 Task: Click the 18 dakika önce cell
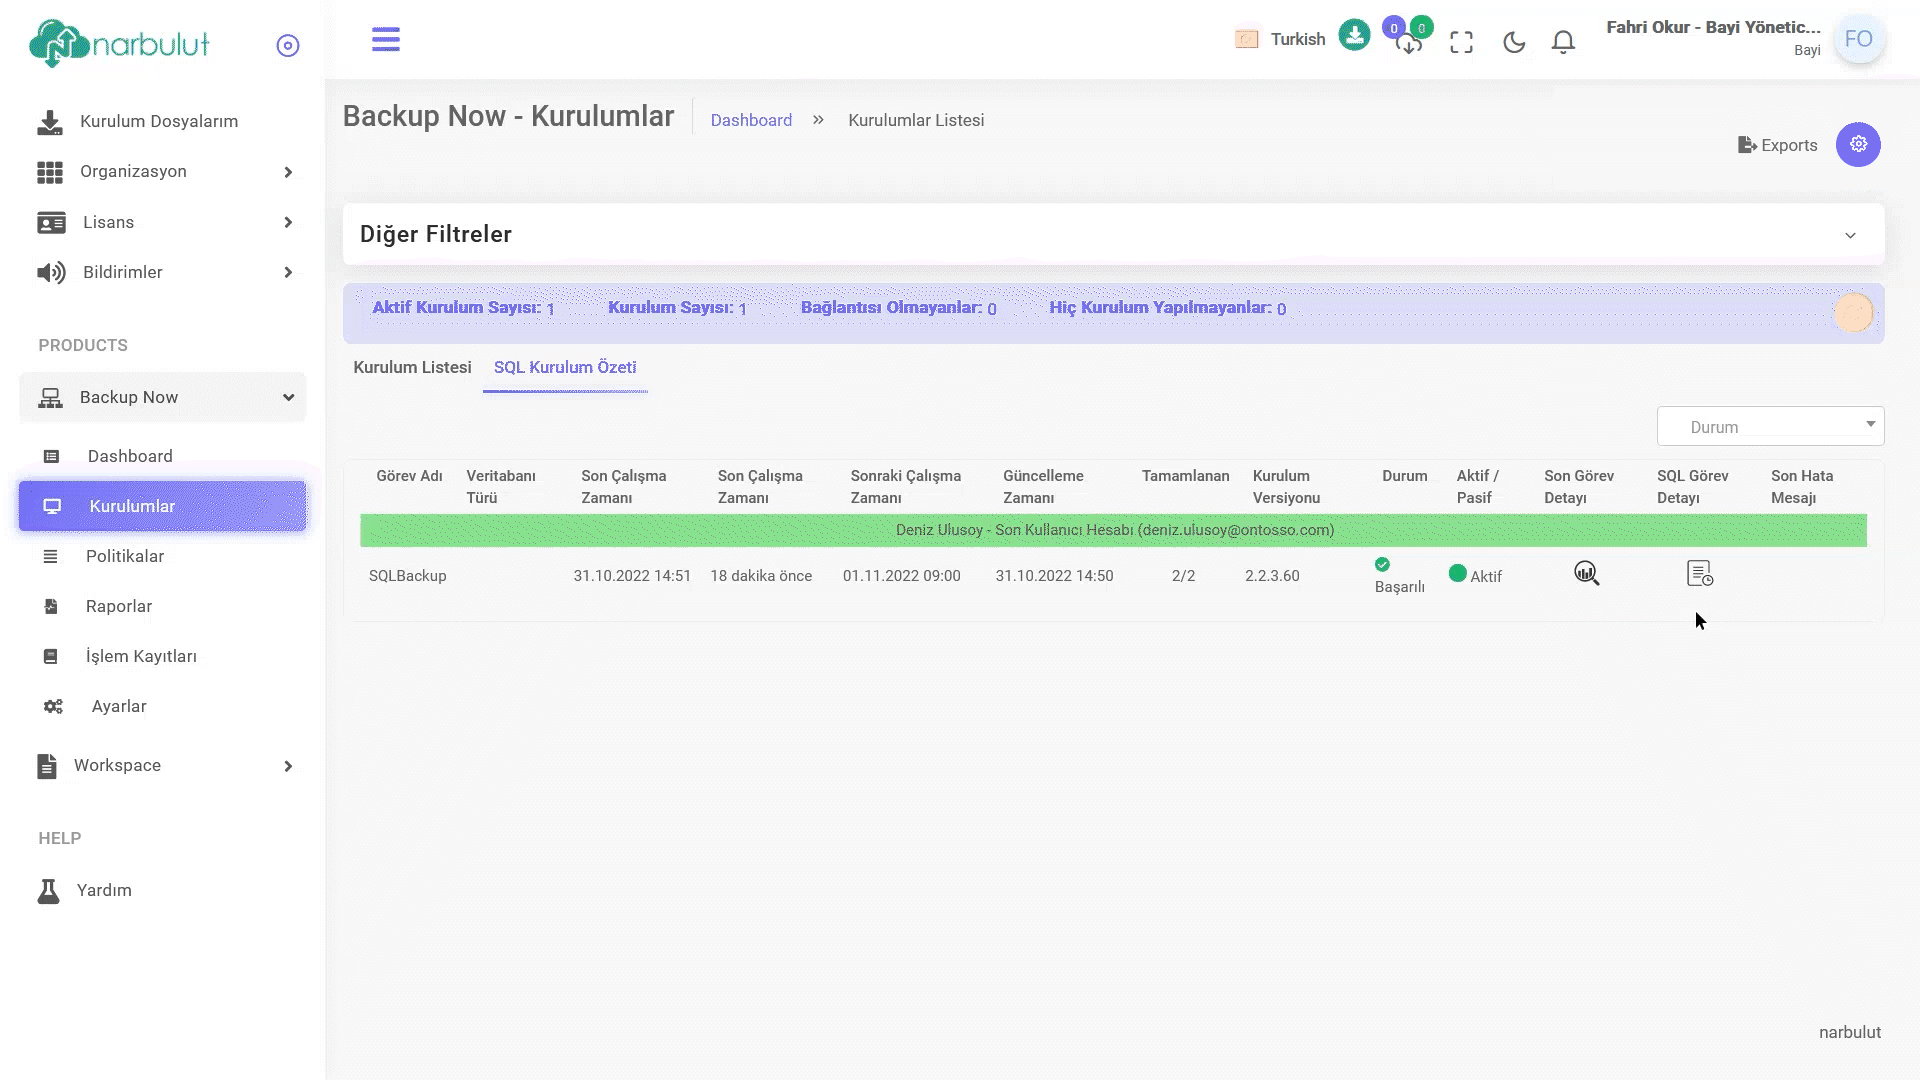(x=761, y=576)
